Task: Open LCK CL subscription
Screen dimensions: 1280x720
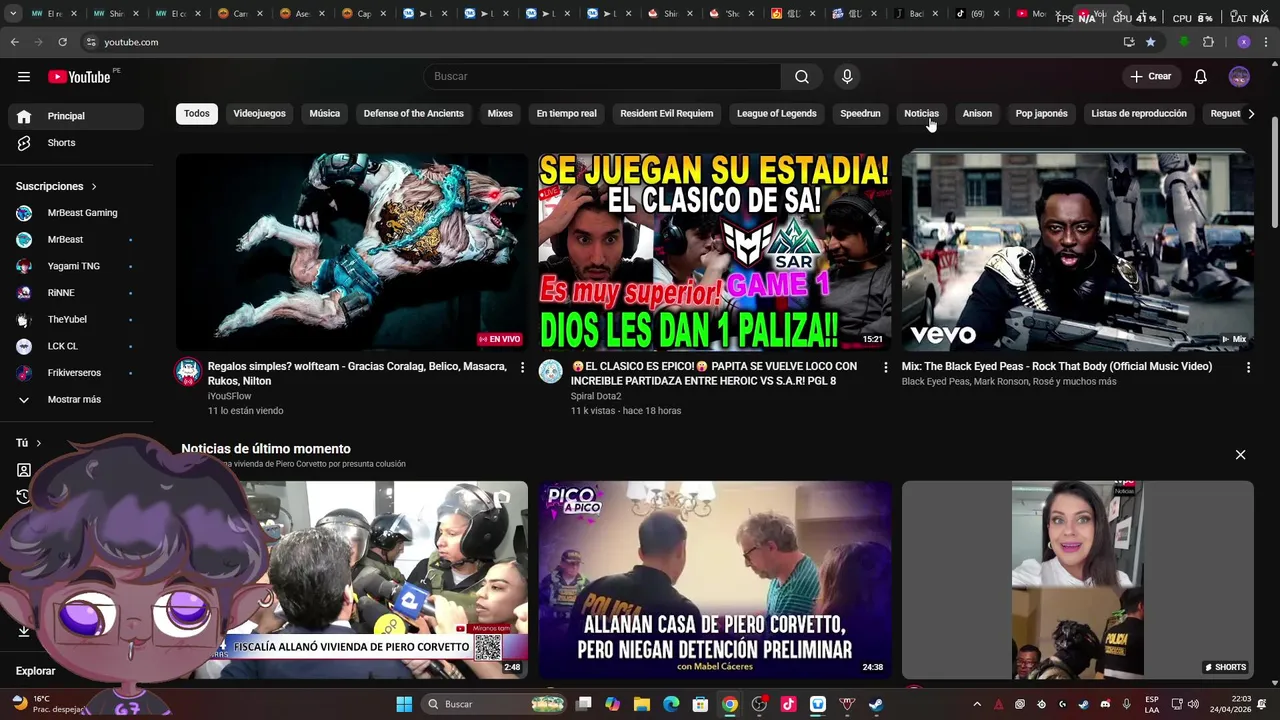Action: [x=76, y=346]
